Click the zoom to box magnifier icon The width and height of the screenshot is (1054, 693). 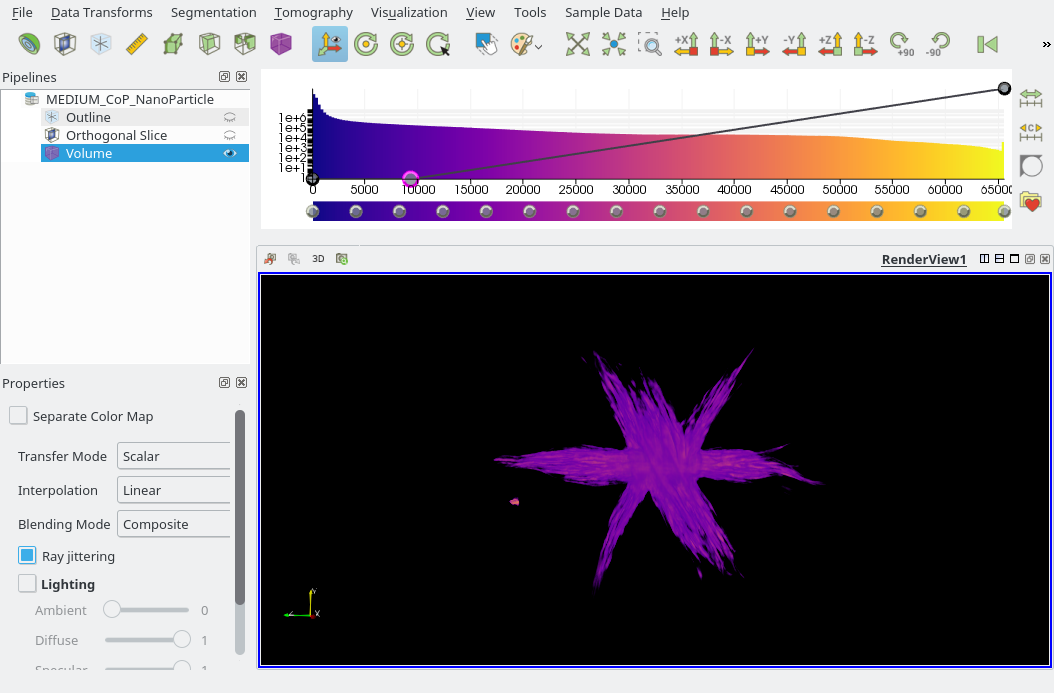click(x=649, y=44)
